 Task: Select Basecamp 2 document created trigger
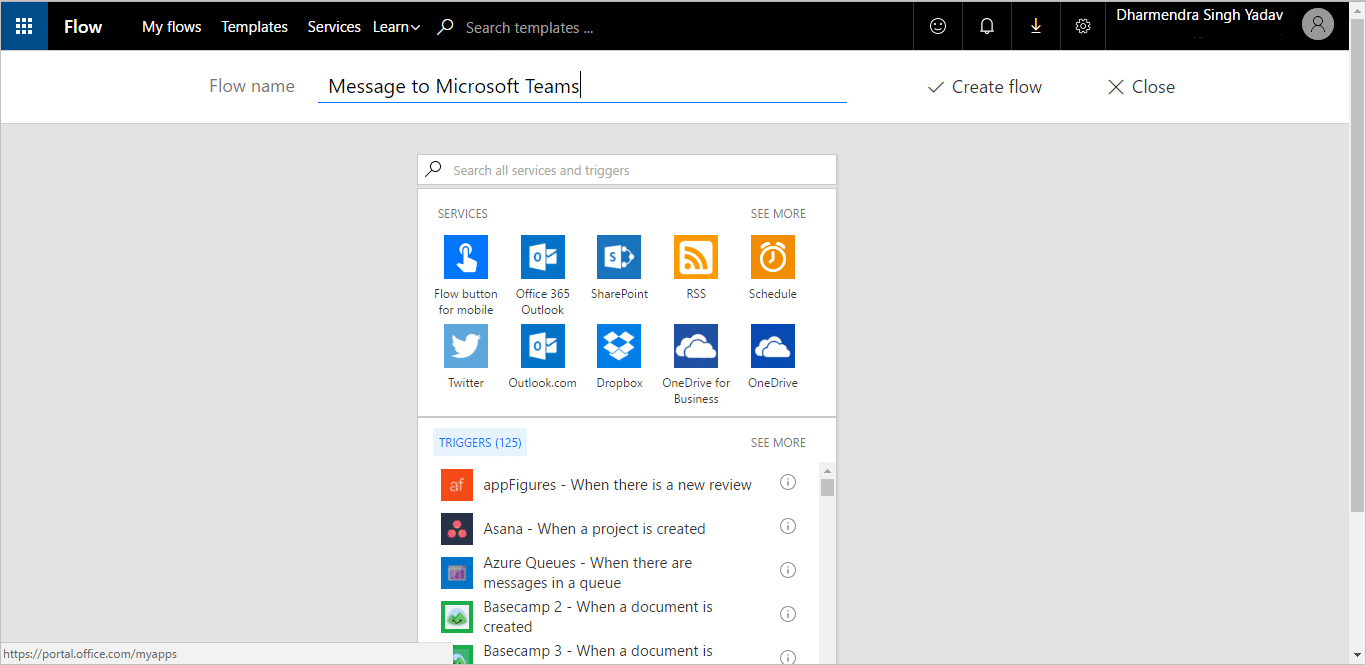[x=598, y=617]
